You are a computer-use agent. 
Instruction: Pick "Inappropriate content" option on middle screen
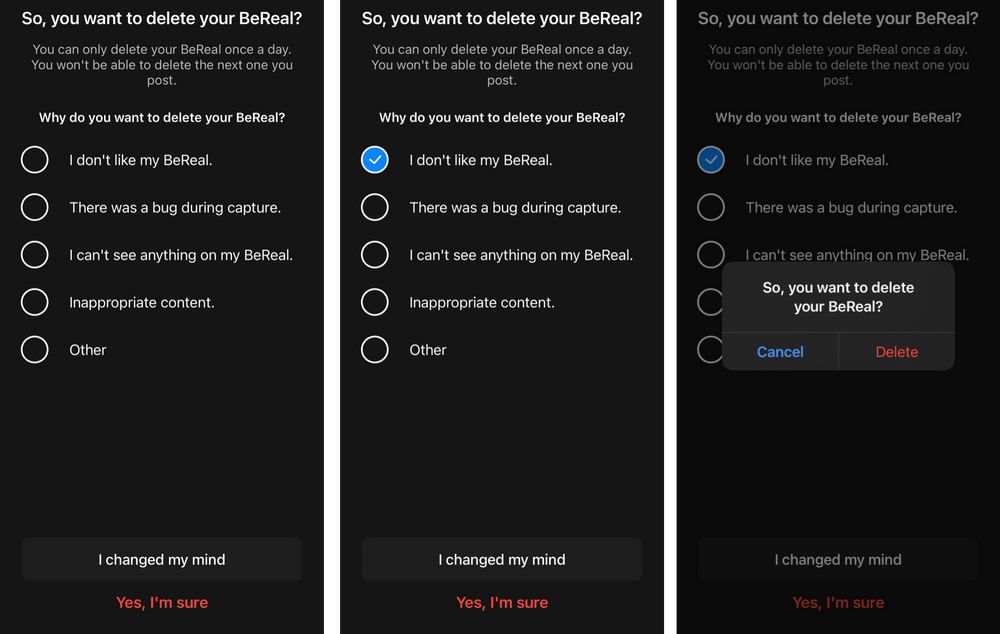pos(375,302)
